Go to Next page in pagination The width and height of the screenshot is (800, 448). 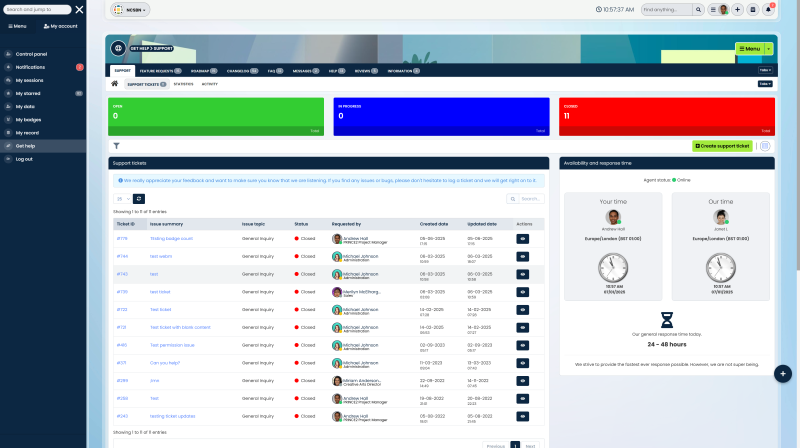pyautogui.click(x=530, y=445)
